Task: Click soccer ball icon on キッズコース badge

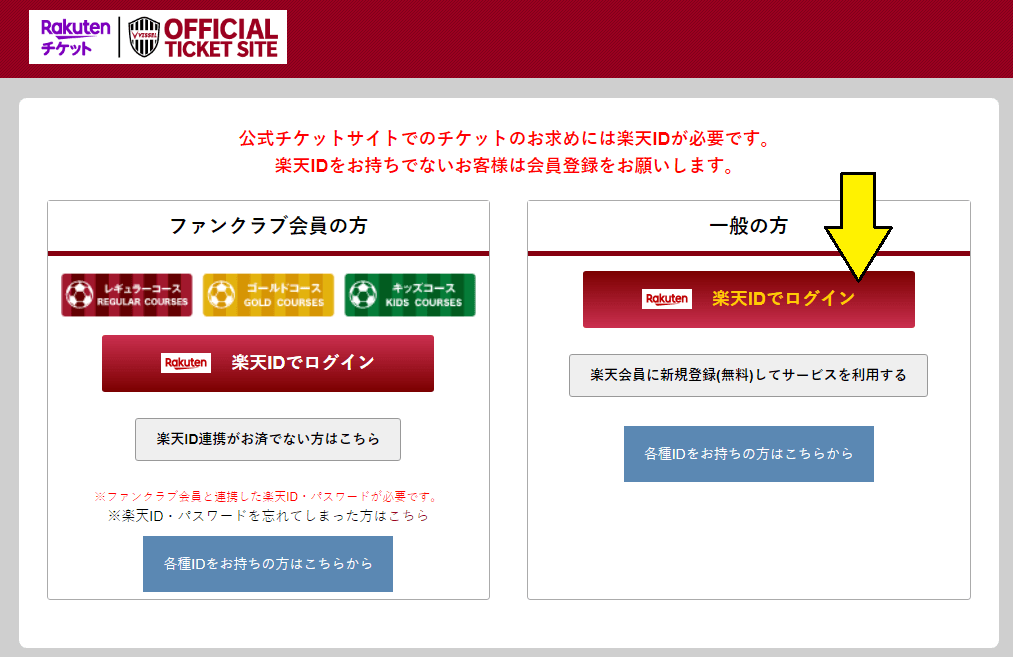Action: point(361,295)
